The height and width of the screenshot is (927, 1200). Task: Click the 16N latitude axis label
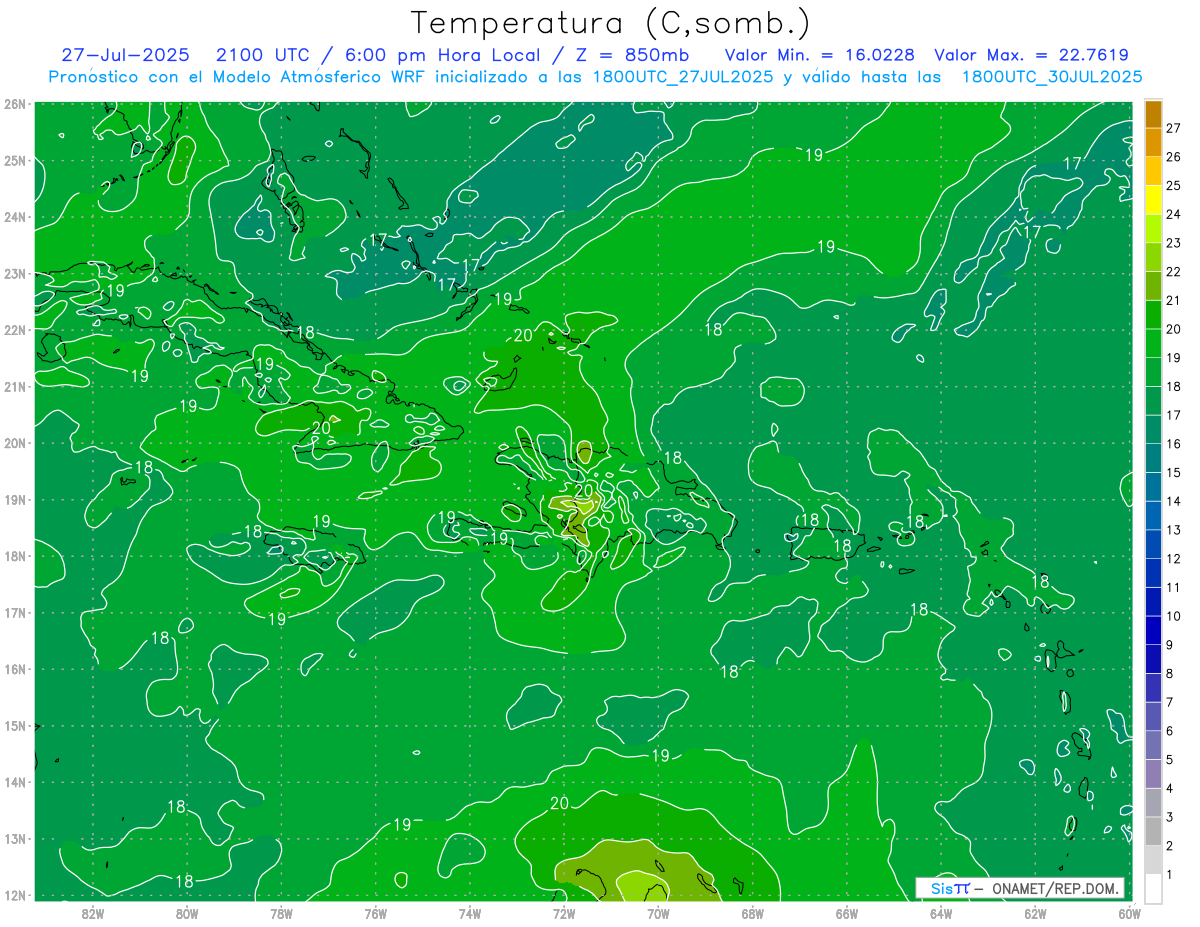pyautogui.click(x=15, y=669)
